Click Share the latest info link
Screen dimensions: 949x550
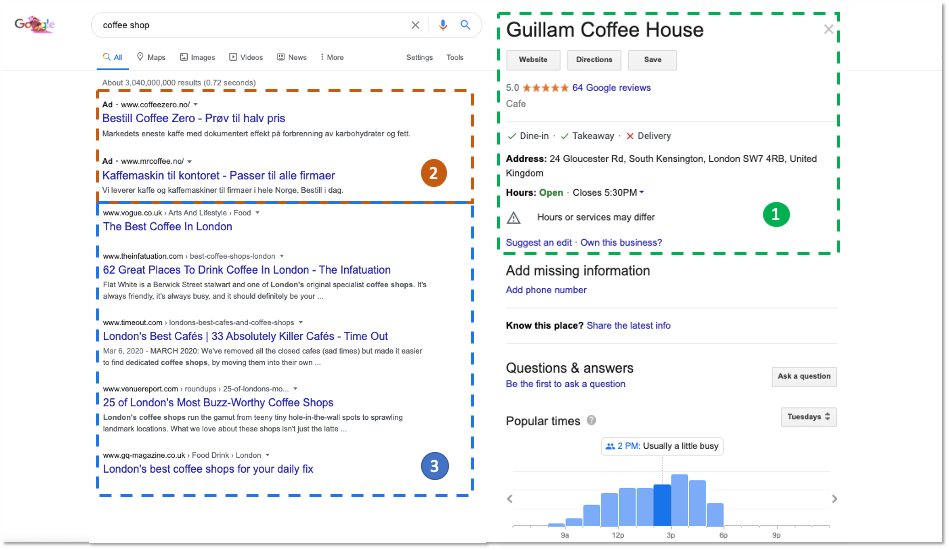[628, 326]
